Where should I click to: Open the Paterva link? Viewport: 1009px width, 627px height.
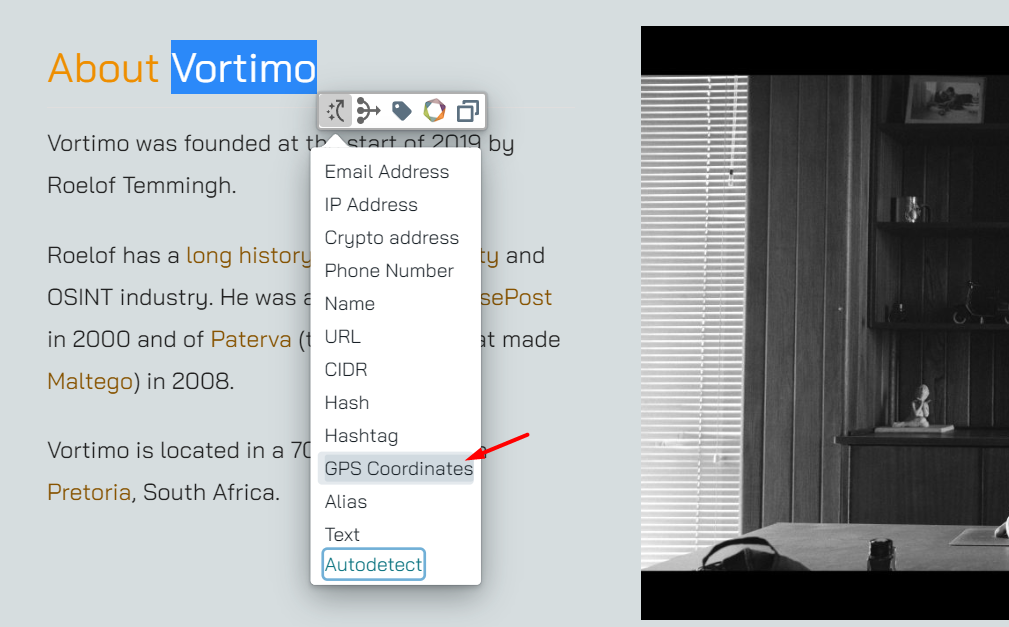pos(251,339)
